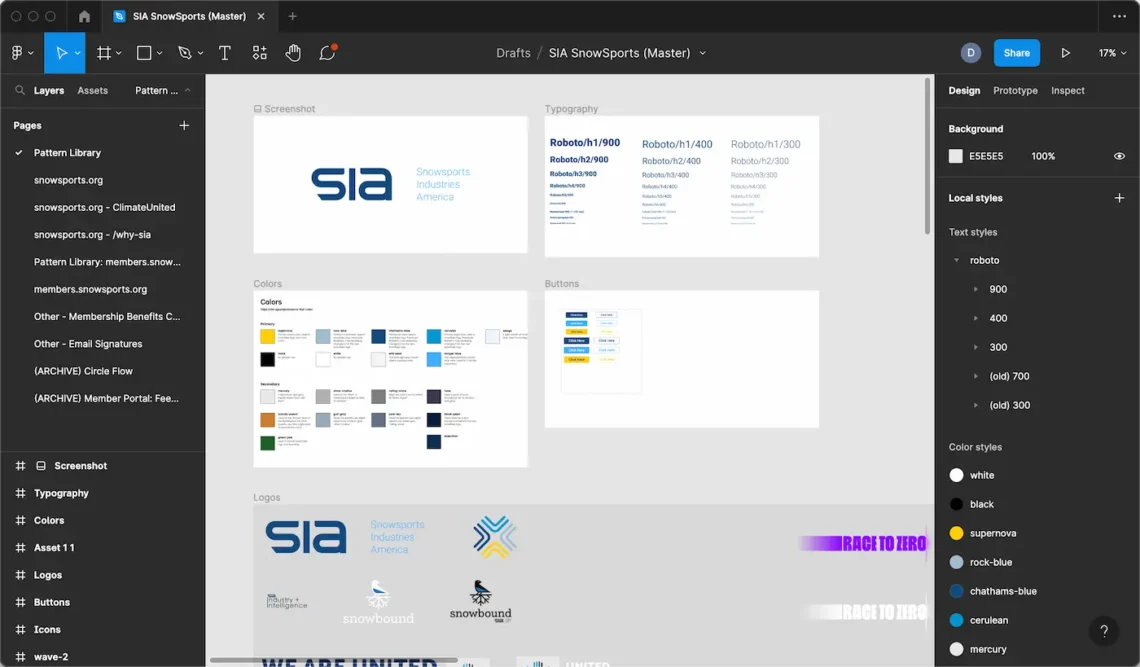Add a new page with the plus icon
The width and height of the screenshot is (1140, 667).
[x=184, y=125]
